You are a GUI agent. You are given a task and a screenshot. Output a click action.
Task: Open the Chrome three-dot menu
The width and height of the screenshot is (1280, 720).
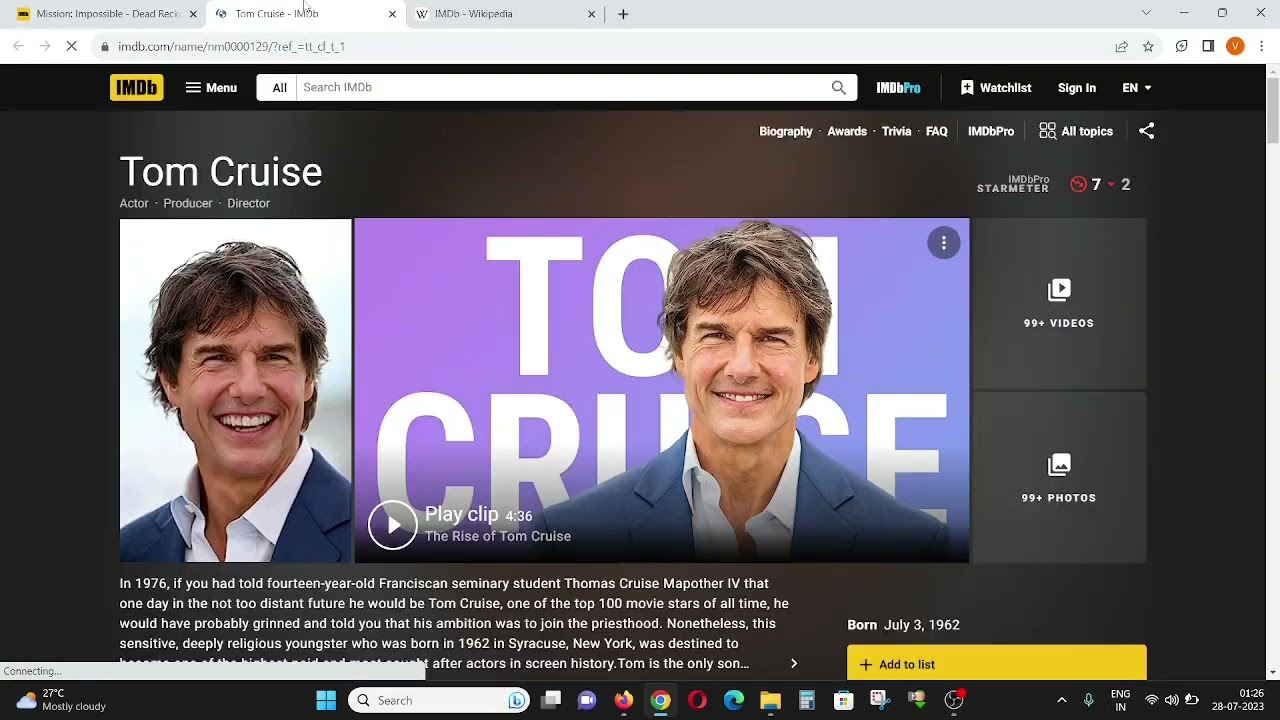(1262, 46)
